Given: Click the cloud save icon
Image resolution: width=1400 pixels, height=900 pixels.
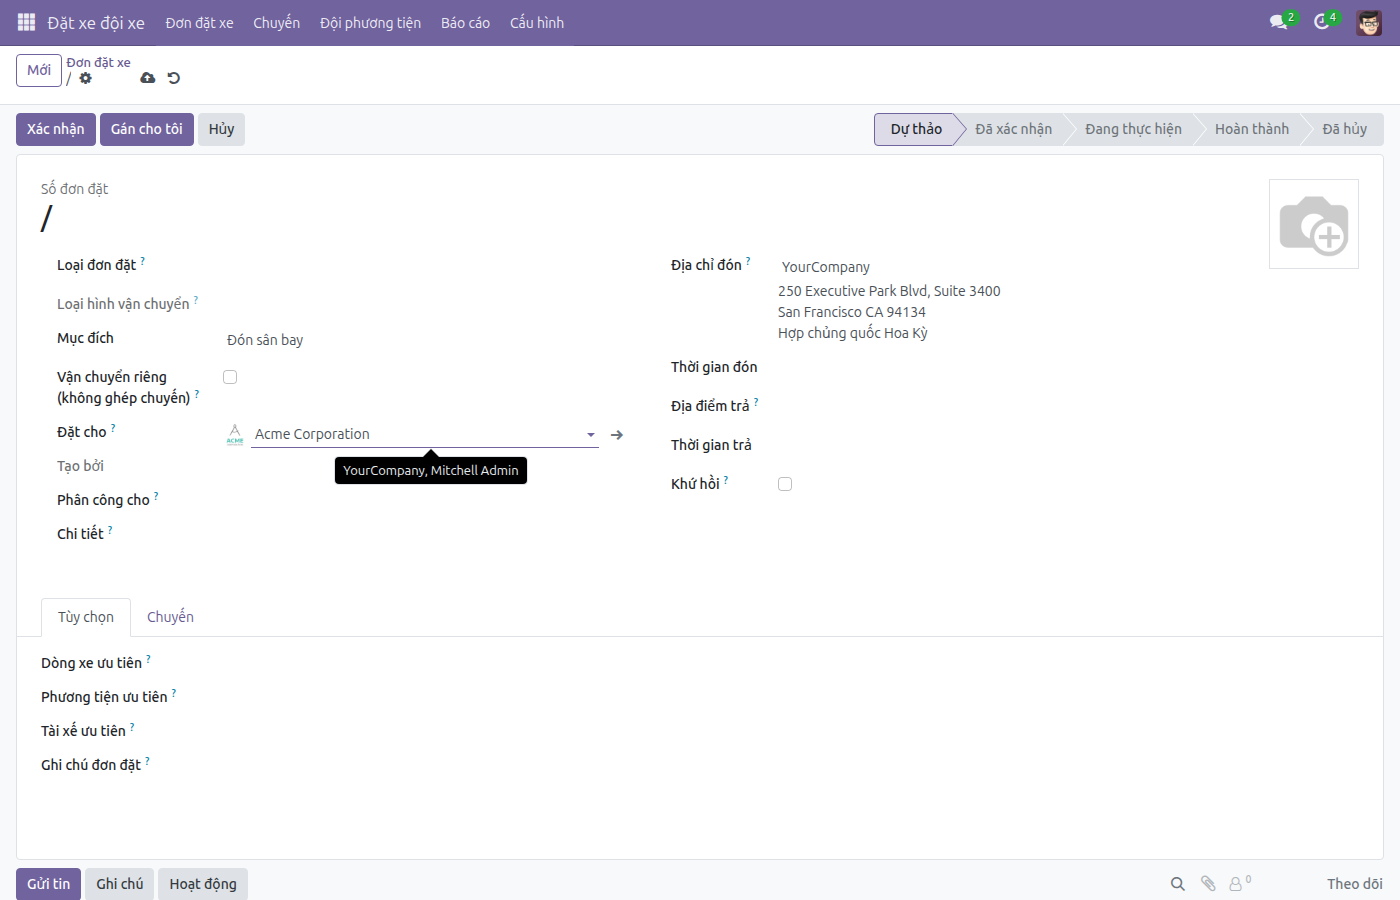Looking at the screenshot, I should click(148, 78).
